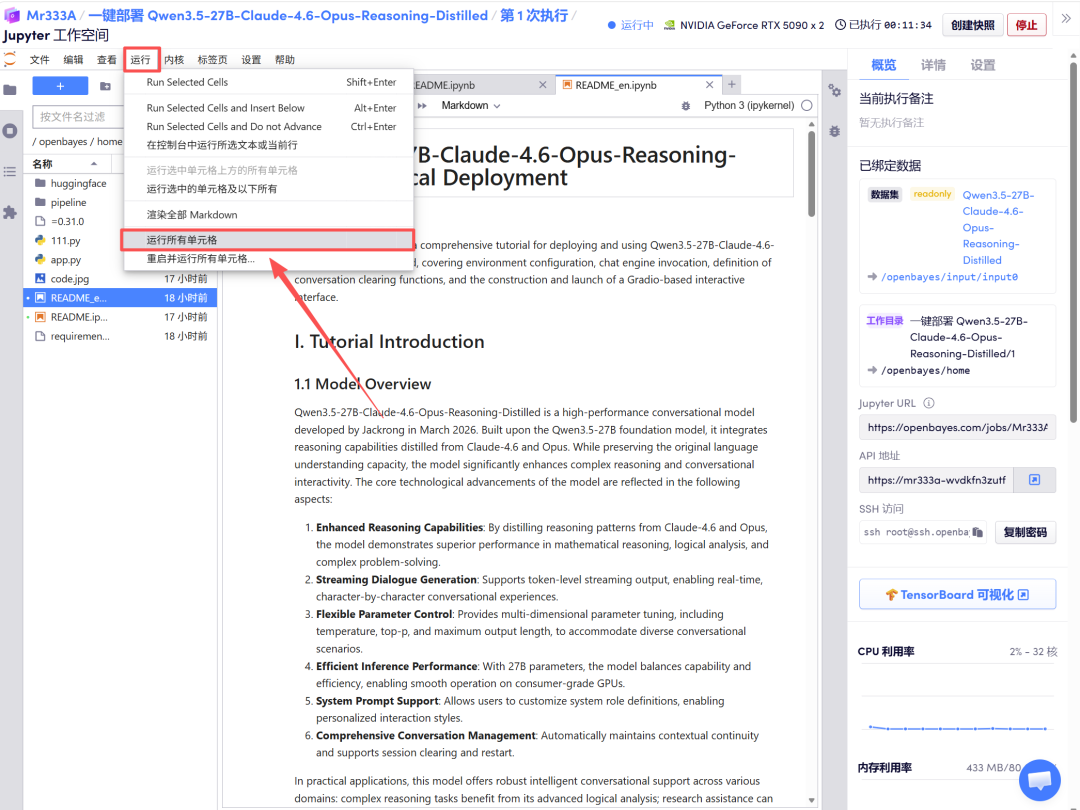The width and height of the screenshot is (1080, 810).
Task: Sort files by 名称 column header
Action: click(x=65, y=164)
